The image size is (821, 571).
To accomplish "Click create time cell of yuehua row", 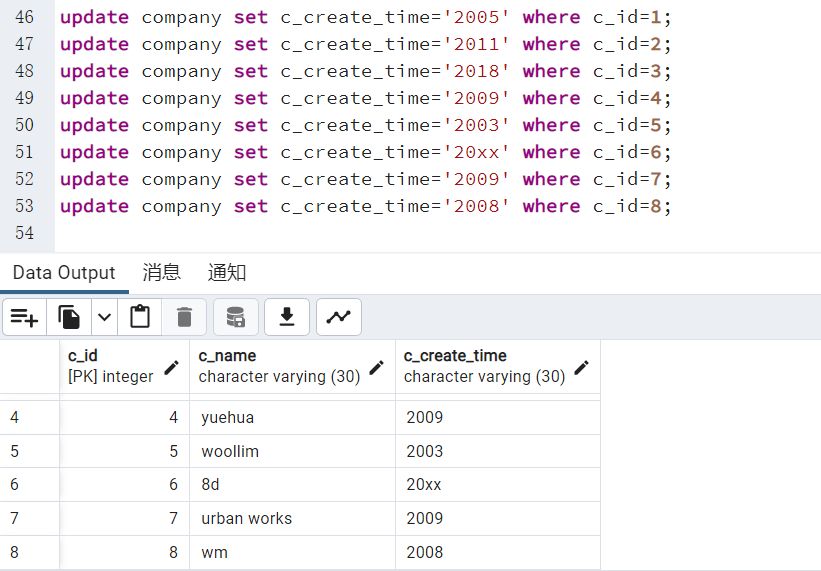I will tap(498, 418).
